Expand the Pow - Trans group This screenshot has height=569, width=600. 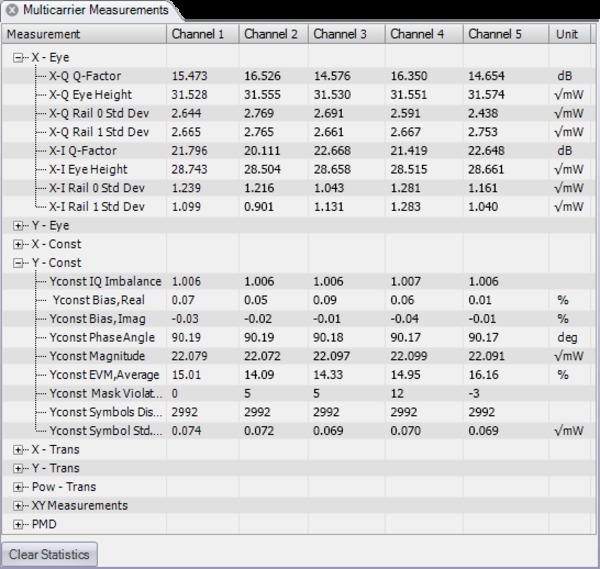18,487
